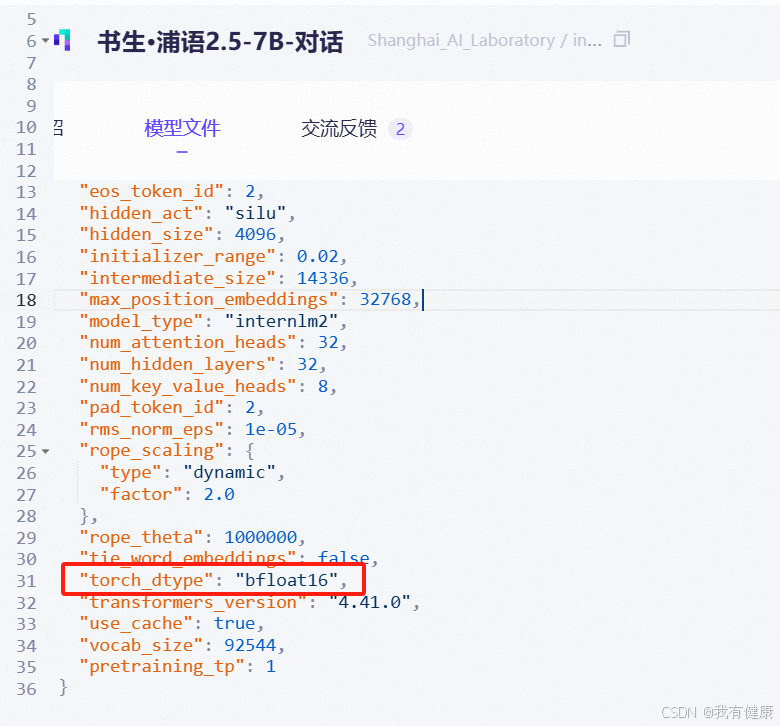Click the intermediate_size value 14336
This screenshot has width=780, height=726.
(323, 278)
